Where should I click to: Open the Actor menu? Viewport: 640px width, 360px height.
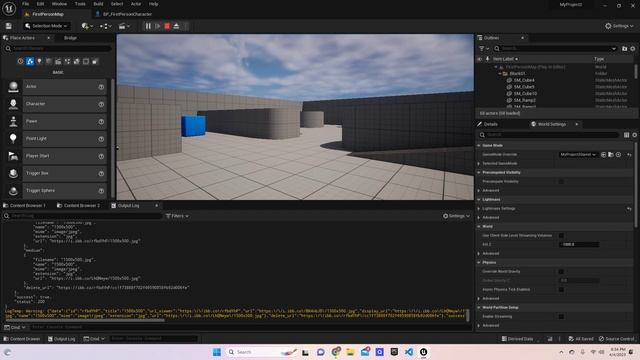coord(136,4)
